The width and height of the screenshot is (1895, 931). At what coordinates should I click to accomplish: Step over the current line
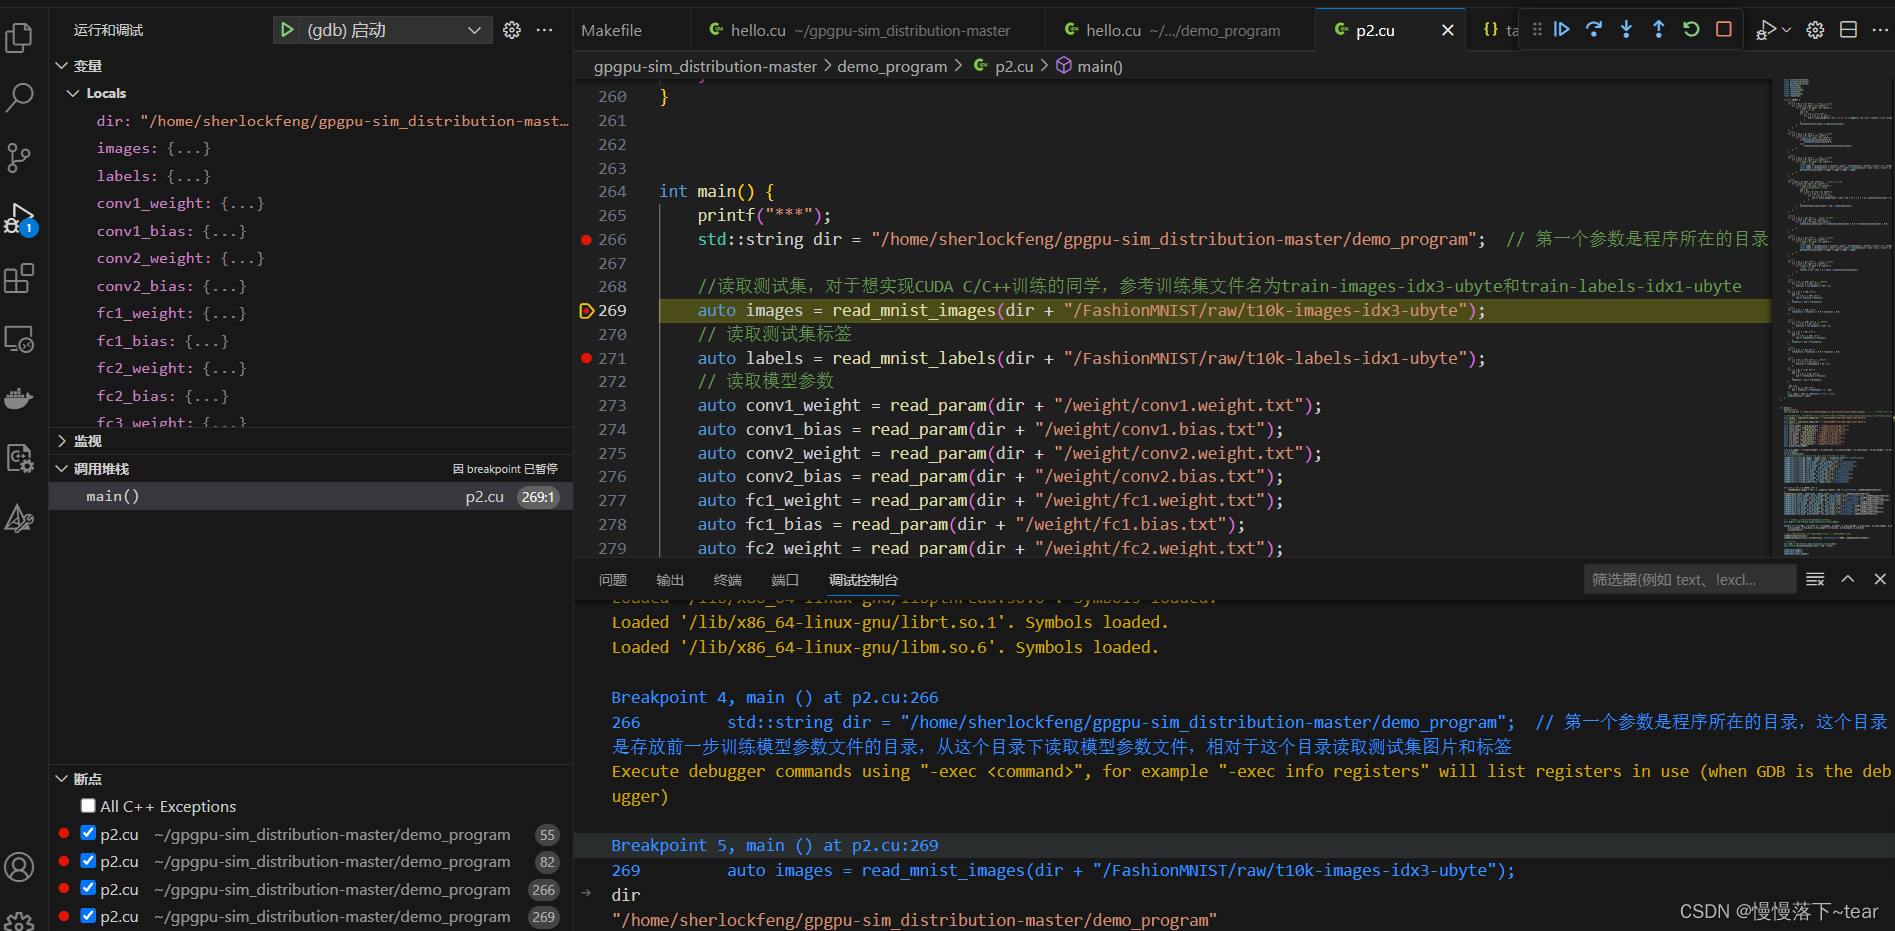click(1594, 30)
